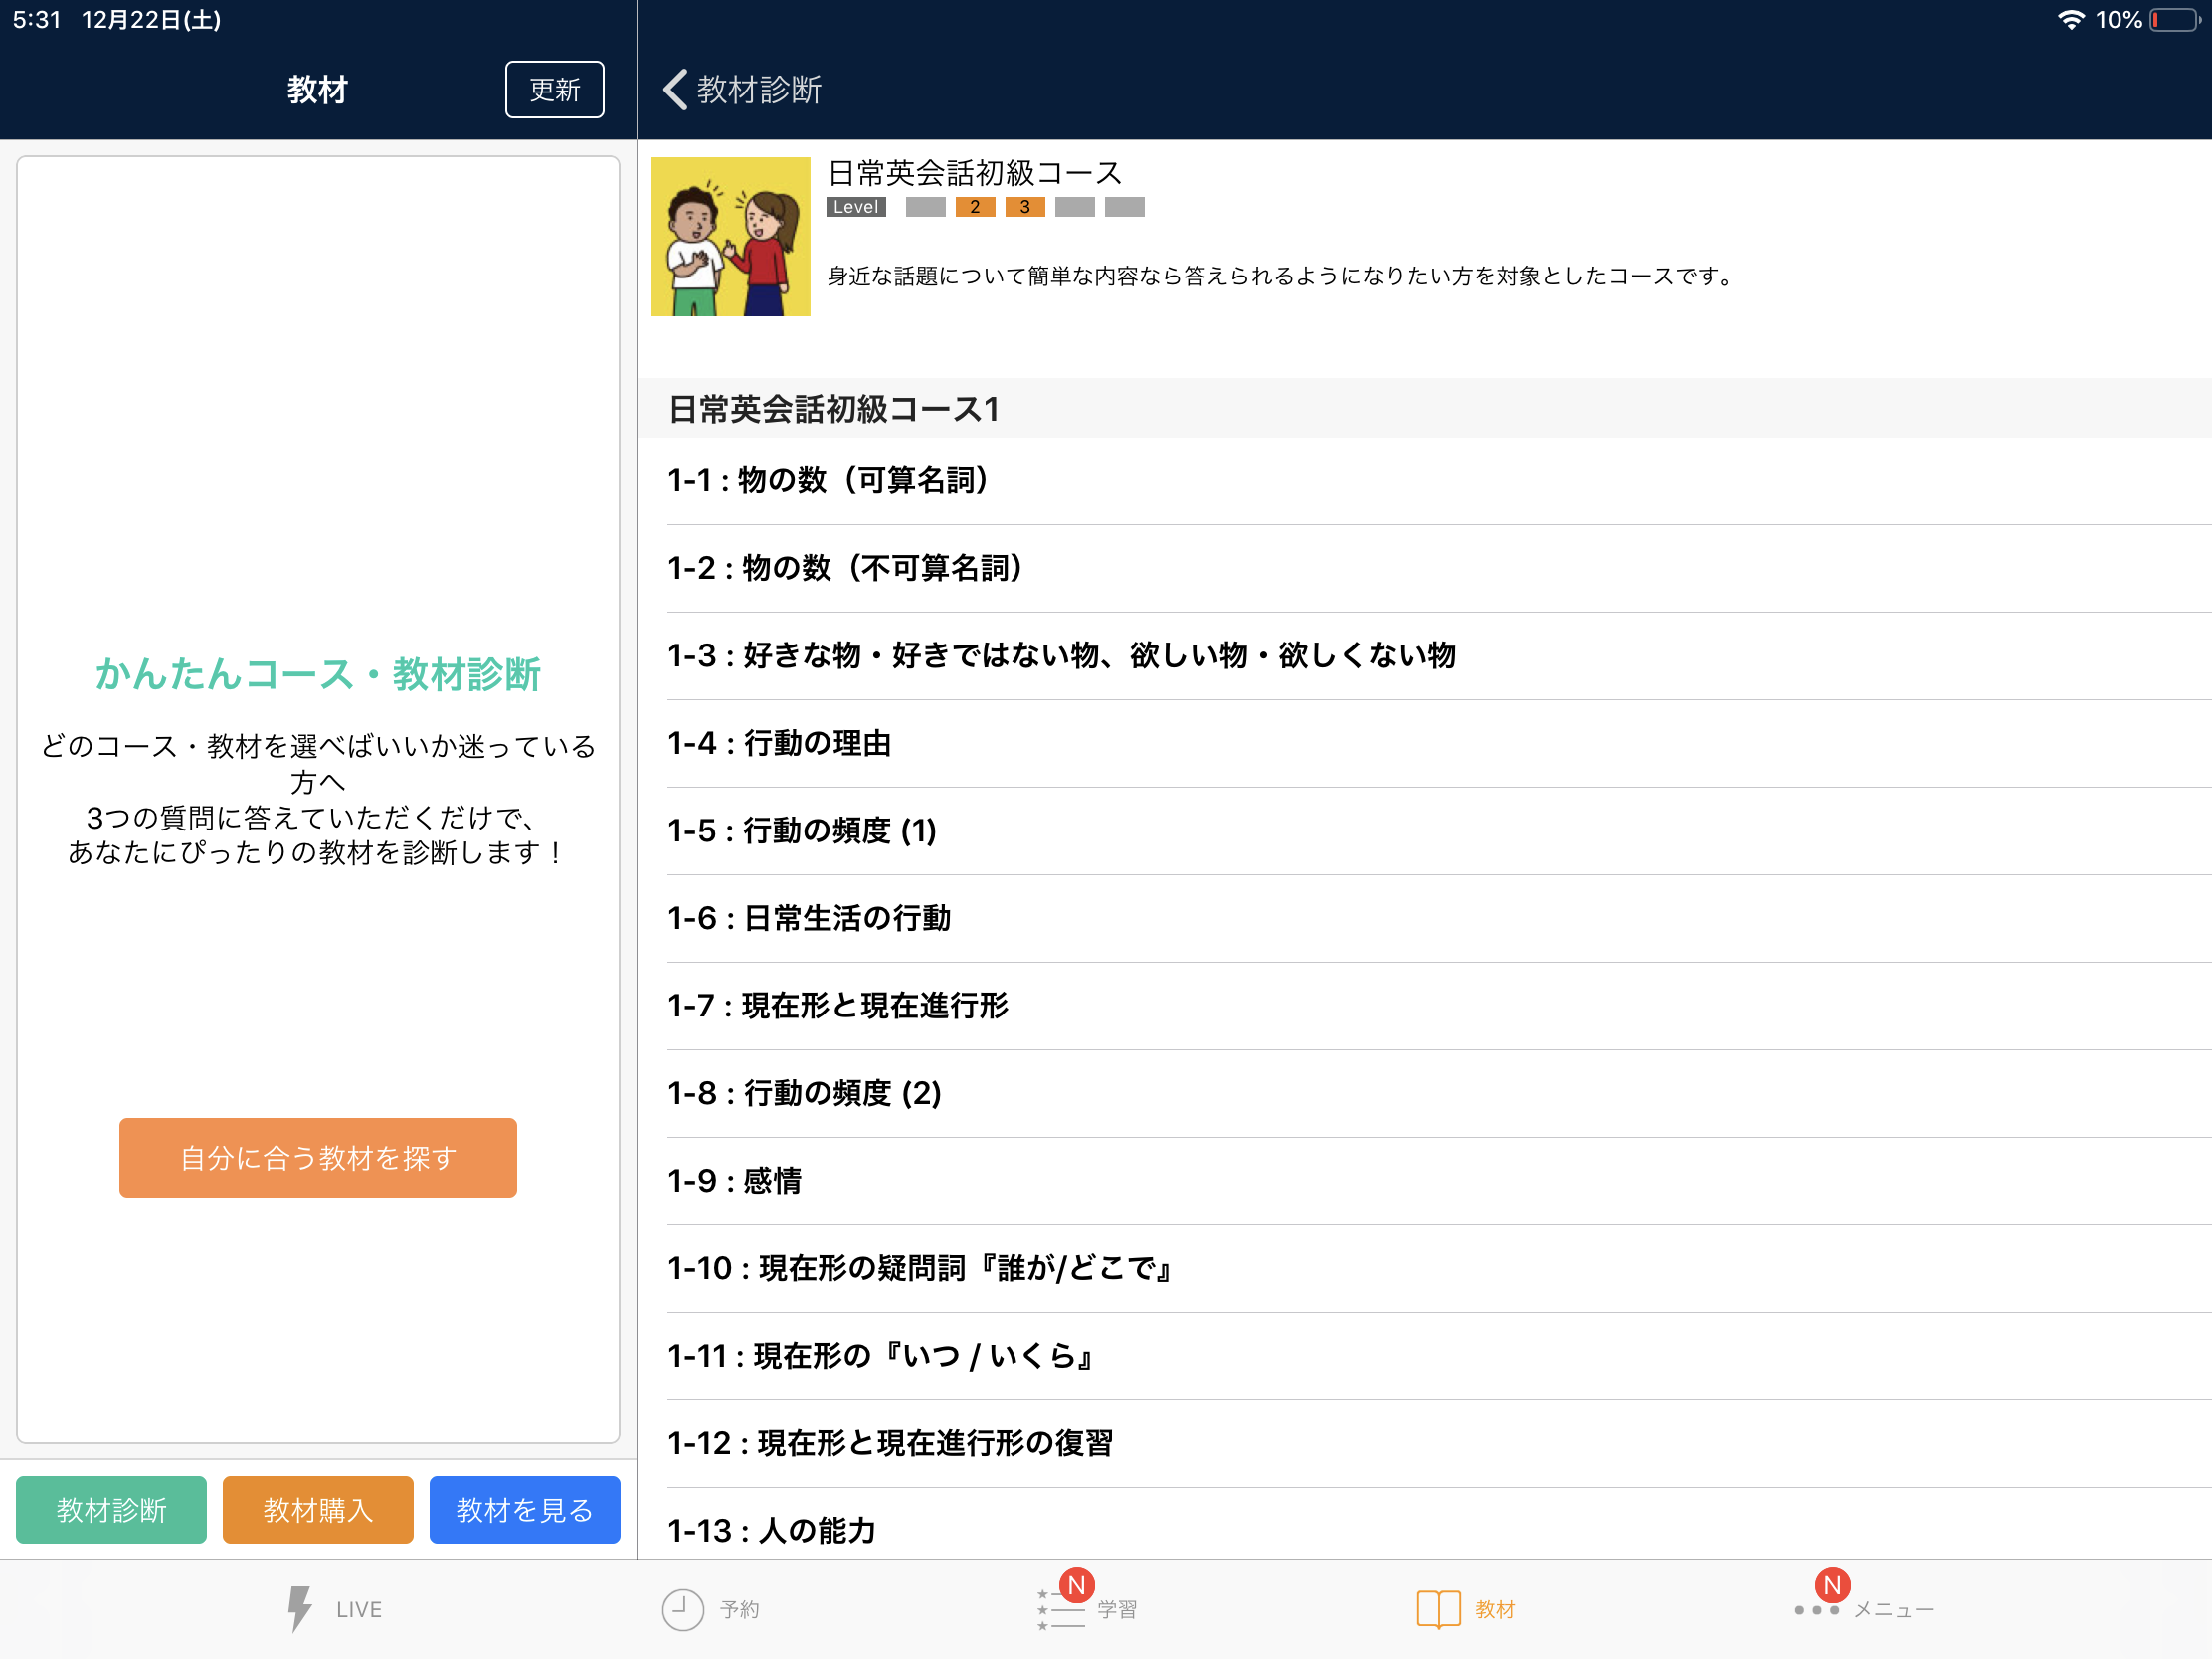Image resolution: width=2212 pixels, height=1659 pixels.
Task: Open the course illustration thumbnail
Action: pos(731,237)
